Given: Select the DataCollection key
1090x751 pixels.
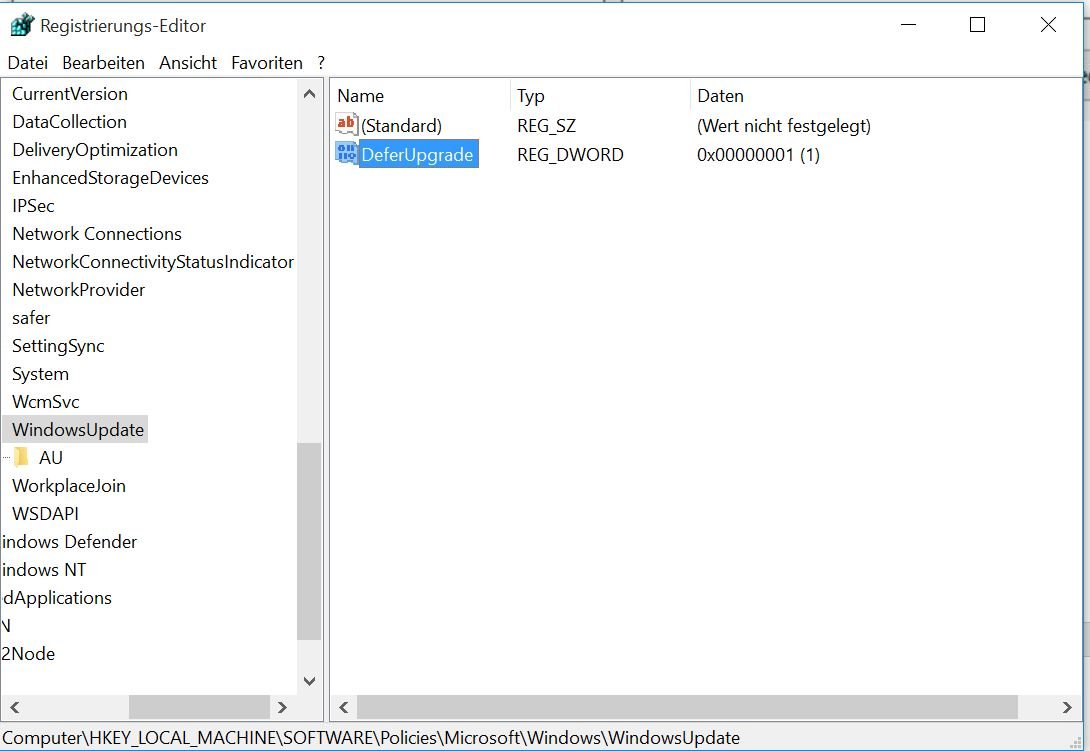Looking at the screenshot, I should [x=70, y=122].
